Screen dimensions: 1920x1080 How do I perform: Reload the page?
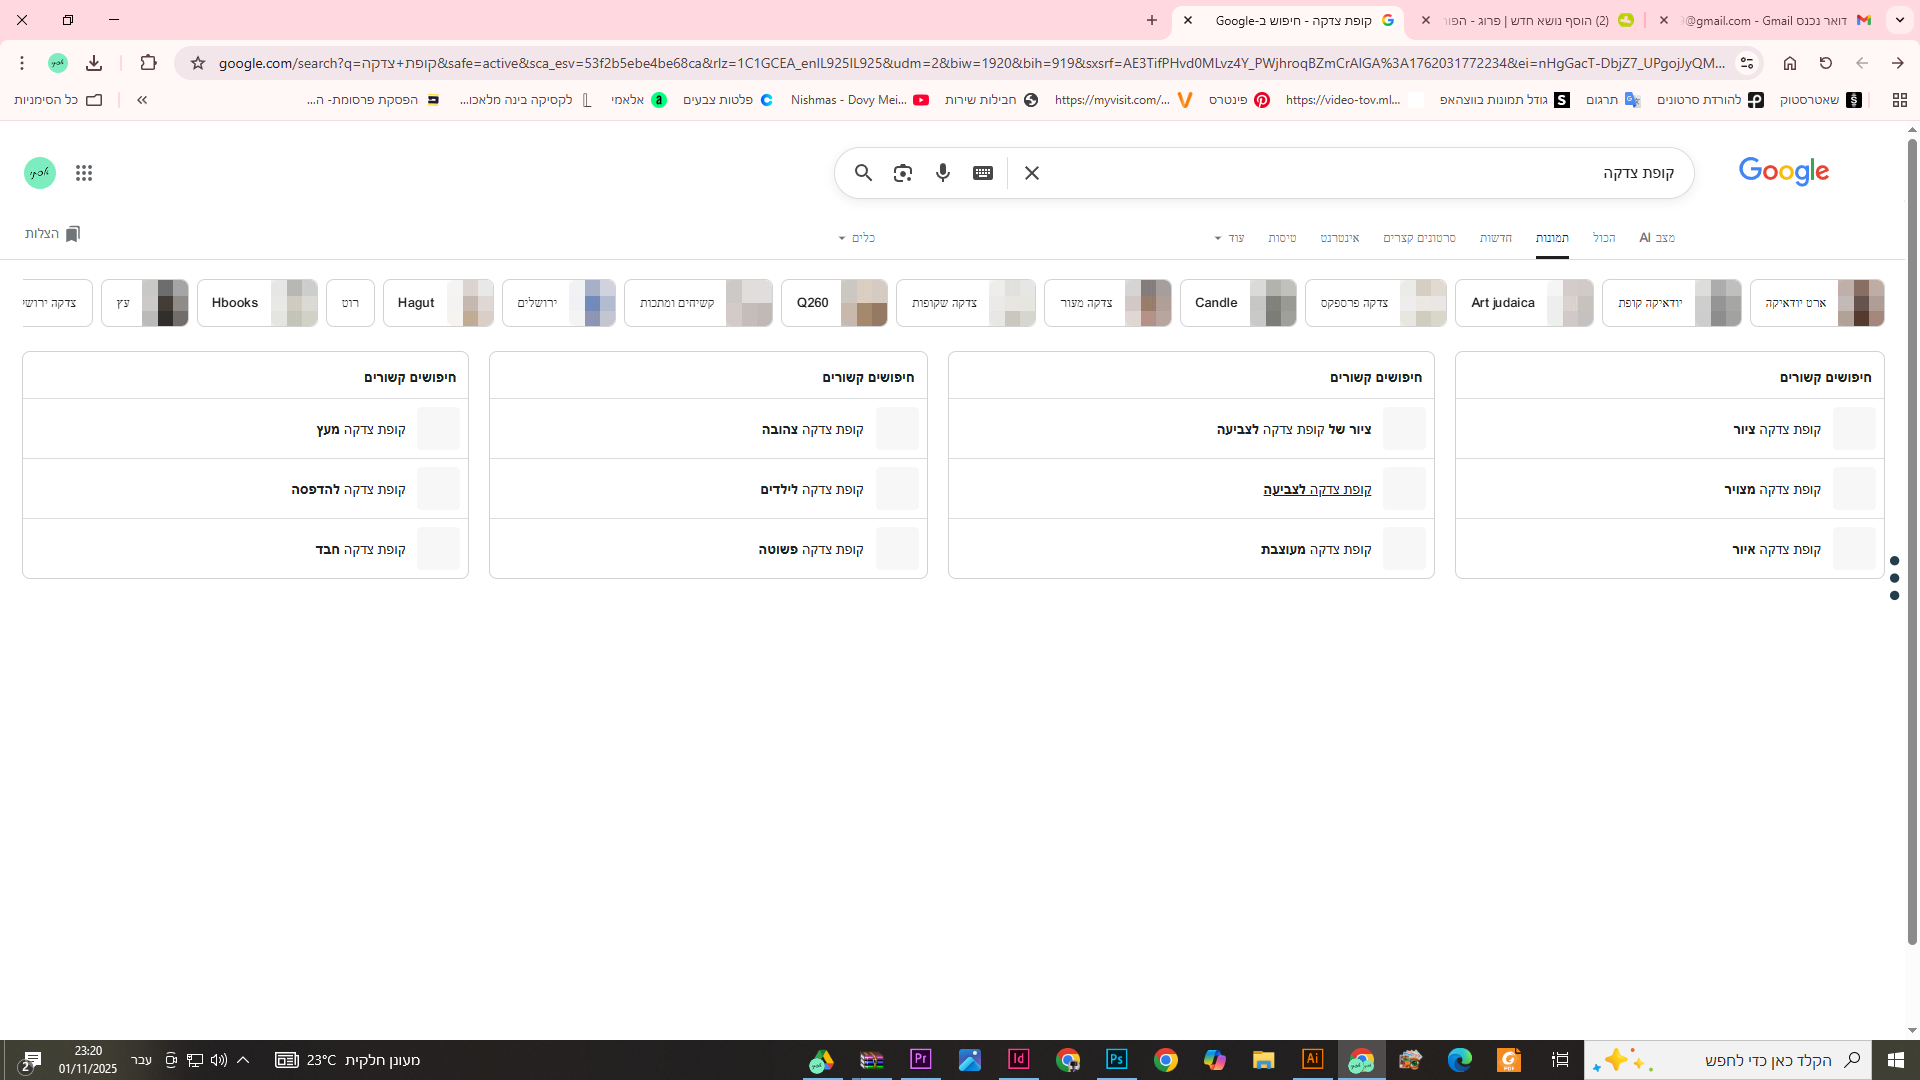pos(1825,63)
